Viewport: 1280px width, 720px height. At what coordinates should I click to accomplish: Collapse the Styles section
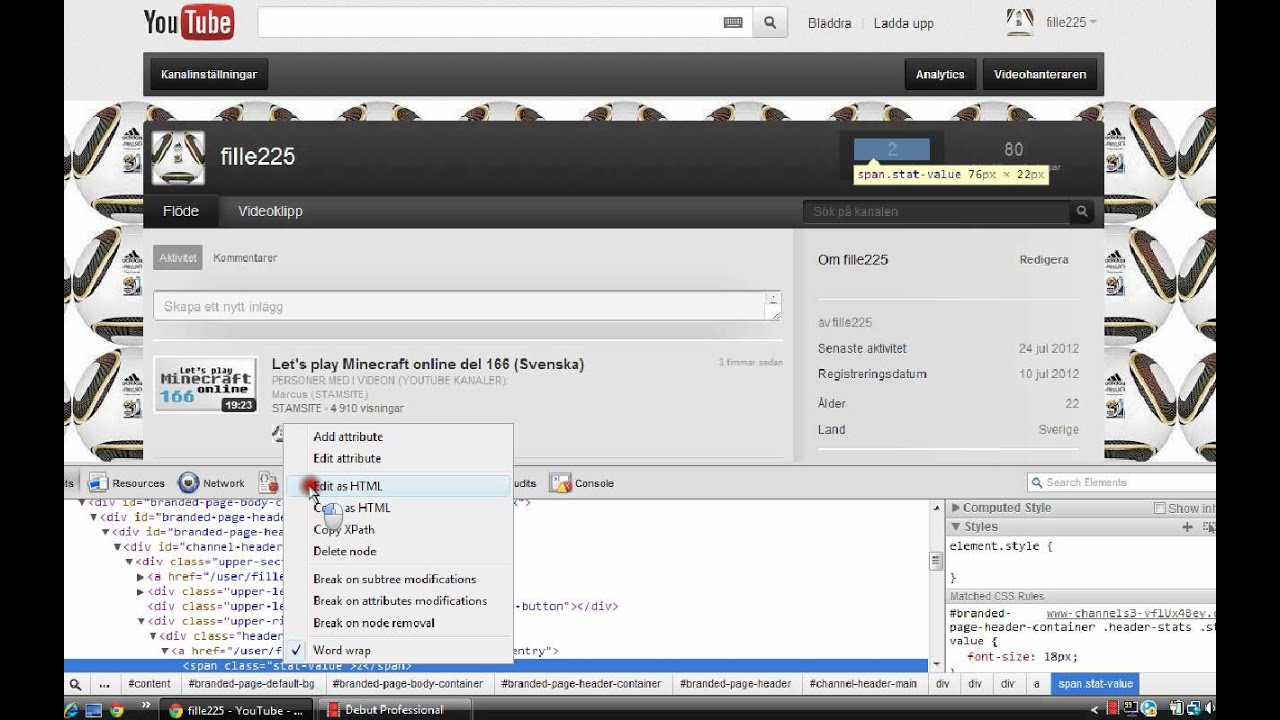[x=957, y=527]
